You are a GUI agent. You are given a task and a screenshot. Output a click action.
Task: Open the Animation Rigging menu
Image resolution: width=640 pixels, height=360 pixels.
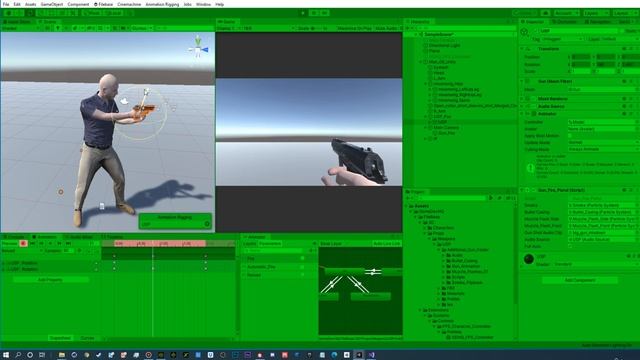(162, 4)
